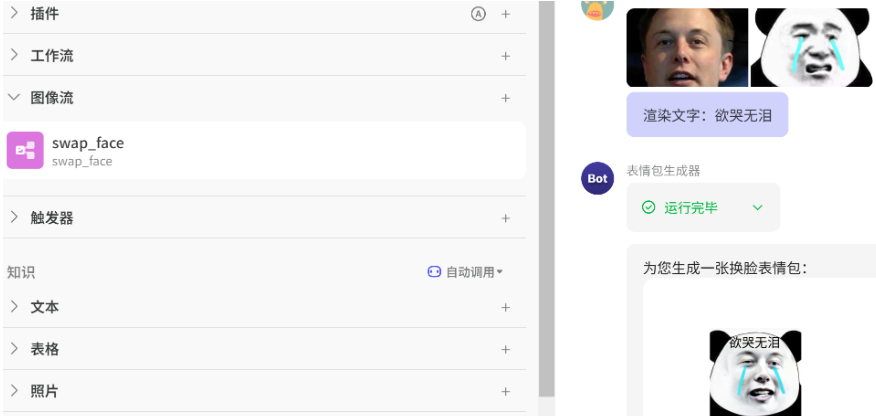Screen dimensions: 876x416
Task: Add a trigger with the 触发器 plus icon
Action: (x=506, y=218)
